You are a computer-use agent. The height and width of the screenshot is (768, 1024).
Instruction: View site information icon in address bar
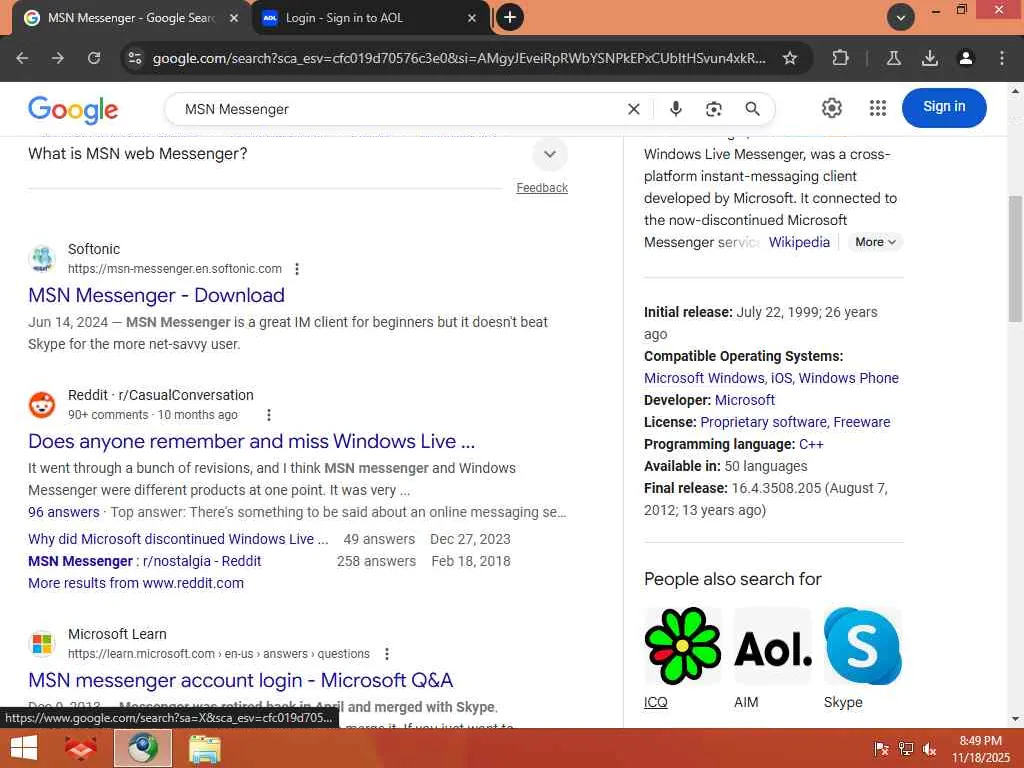[x=135, y=58]
